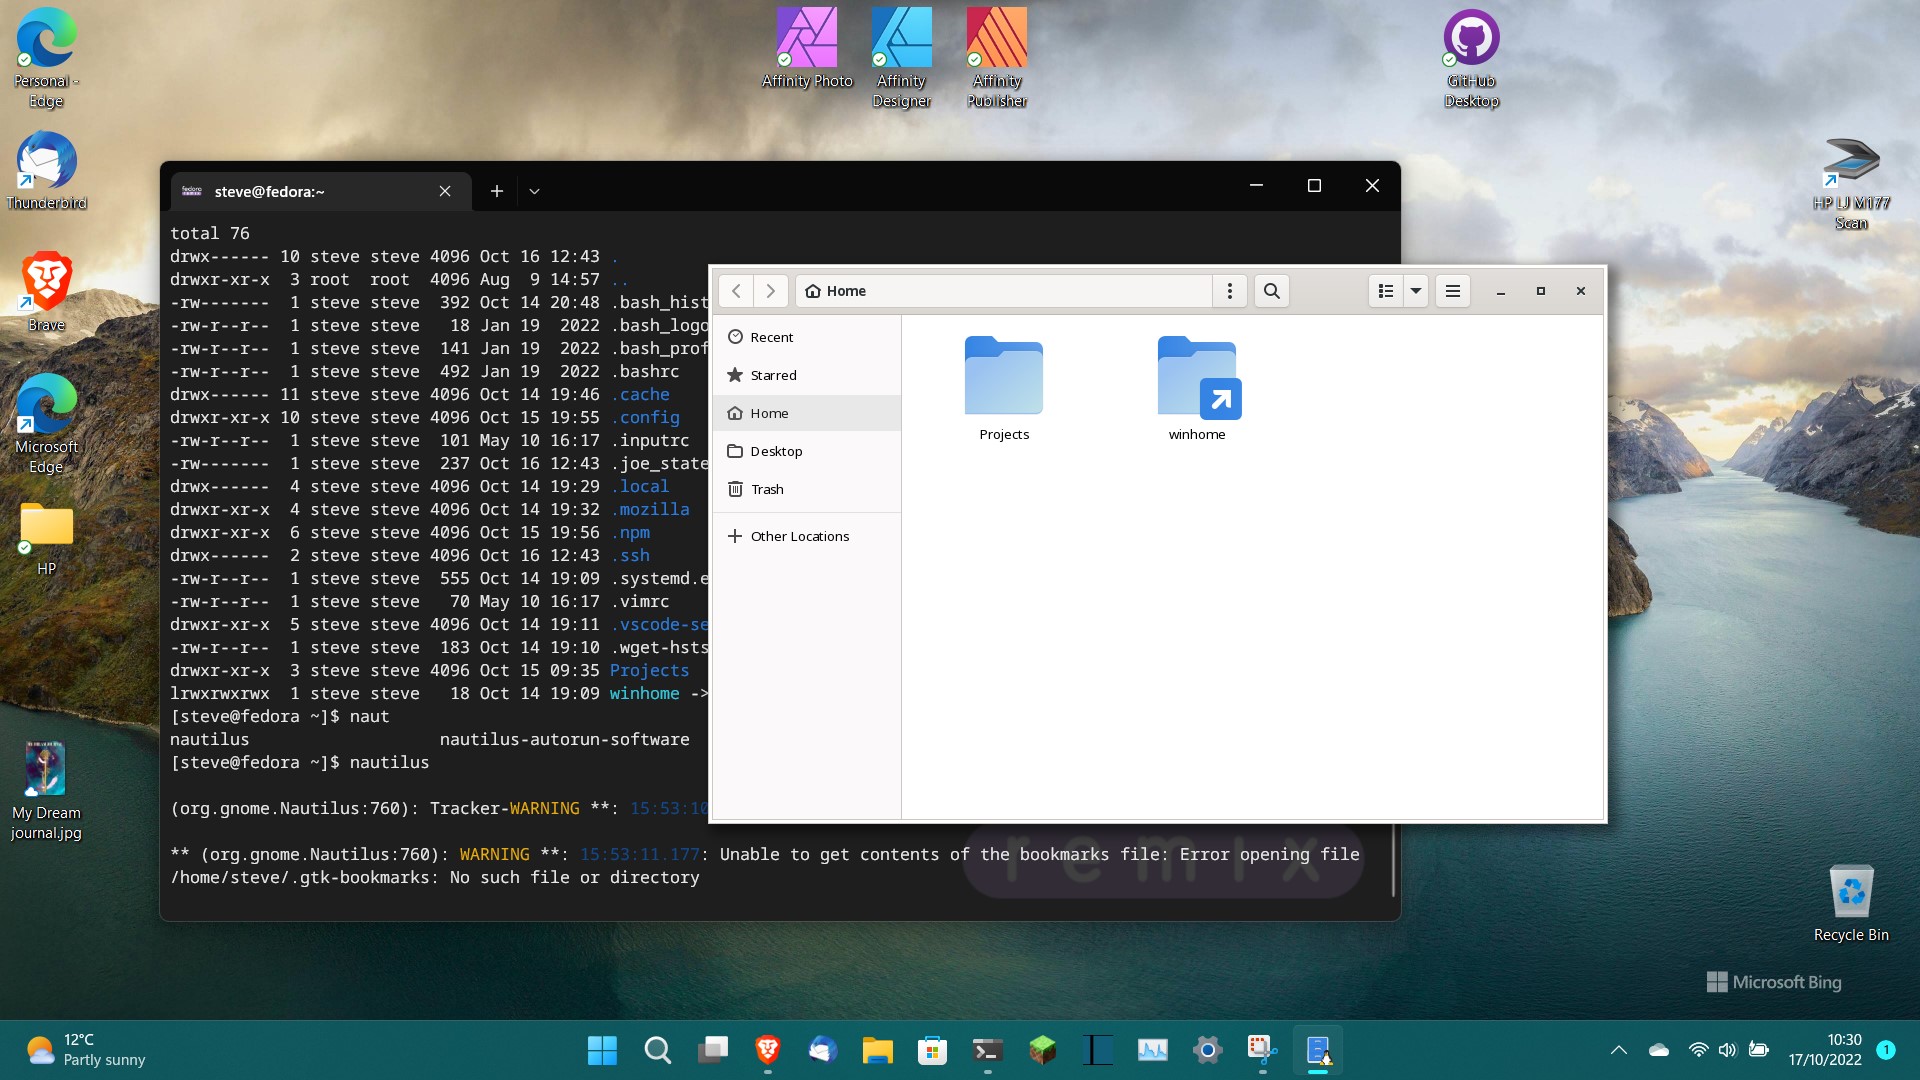
Task: Select the Projects folder
Action: coord(1003,388)
